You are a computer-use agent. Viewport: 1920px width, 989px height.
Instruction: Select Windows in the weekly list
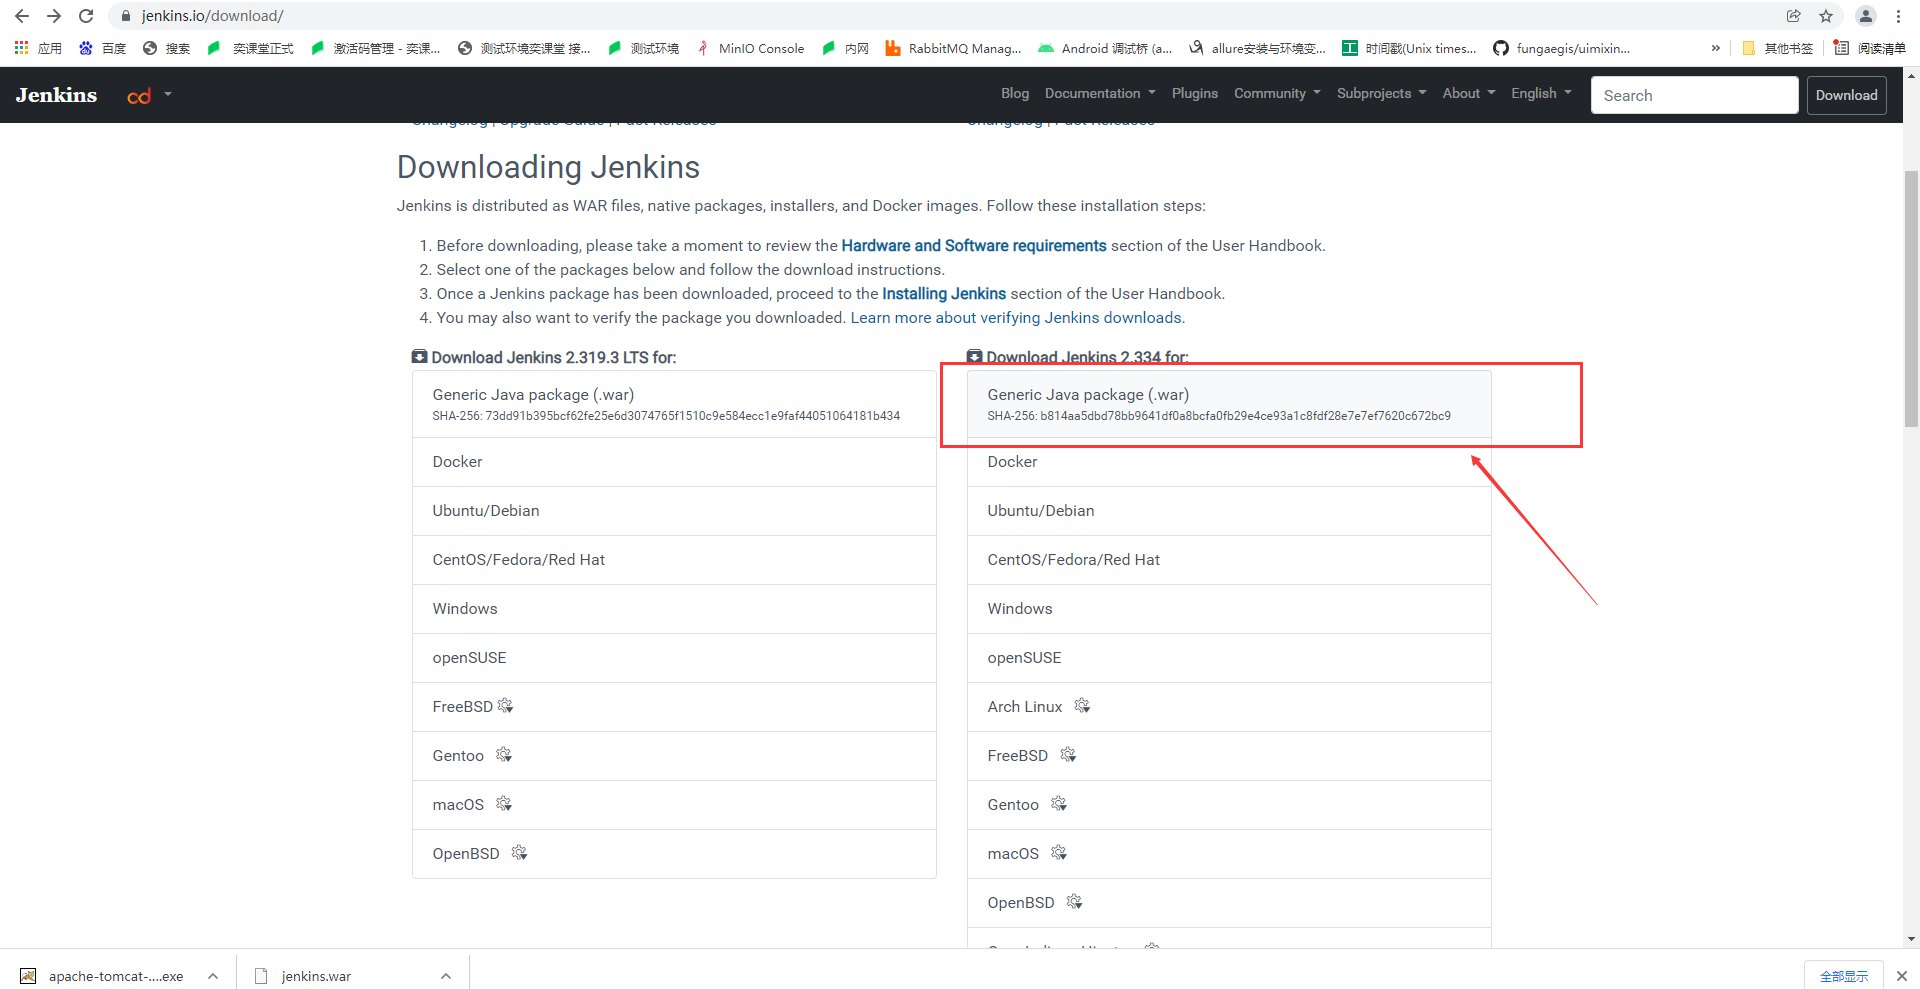click(1229, 609)
